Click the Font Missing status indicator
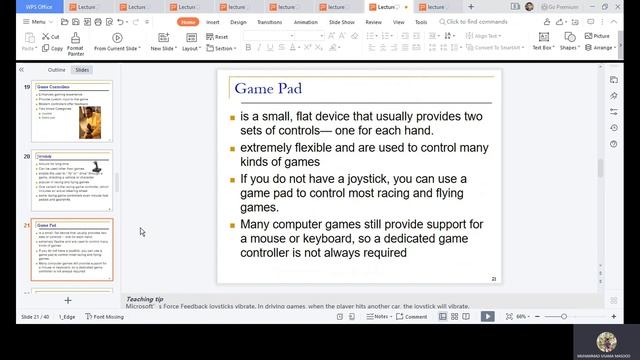 coord(104,317)
